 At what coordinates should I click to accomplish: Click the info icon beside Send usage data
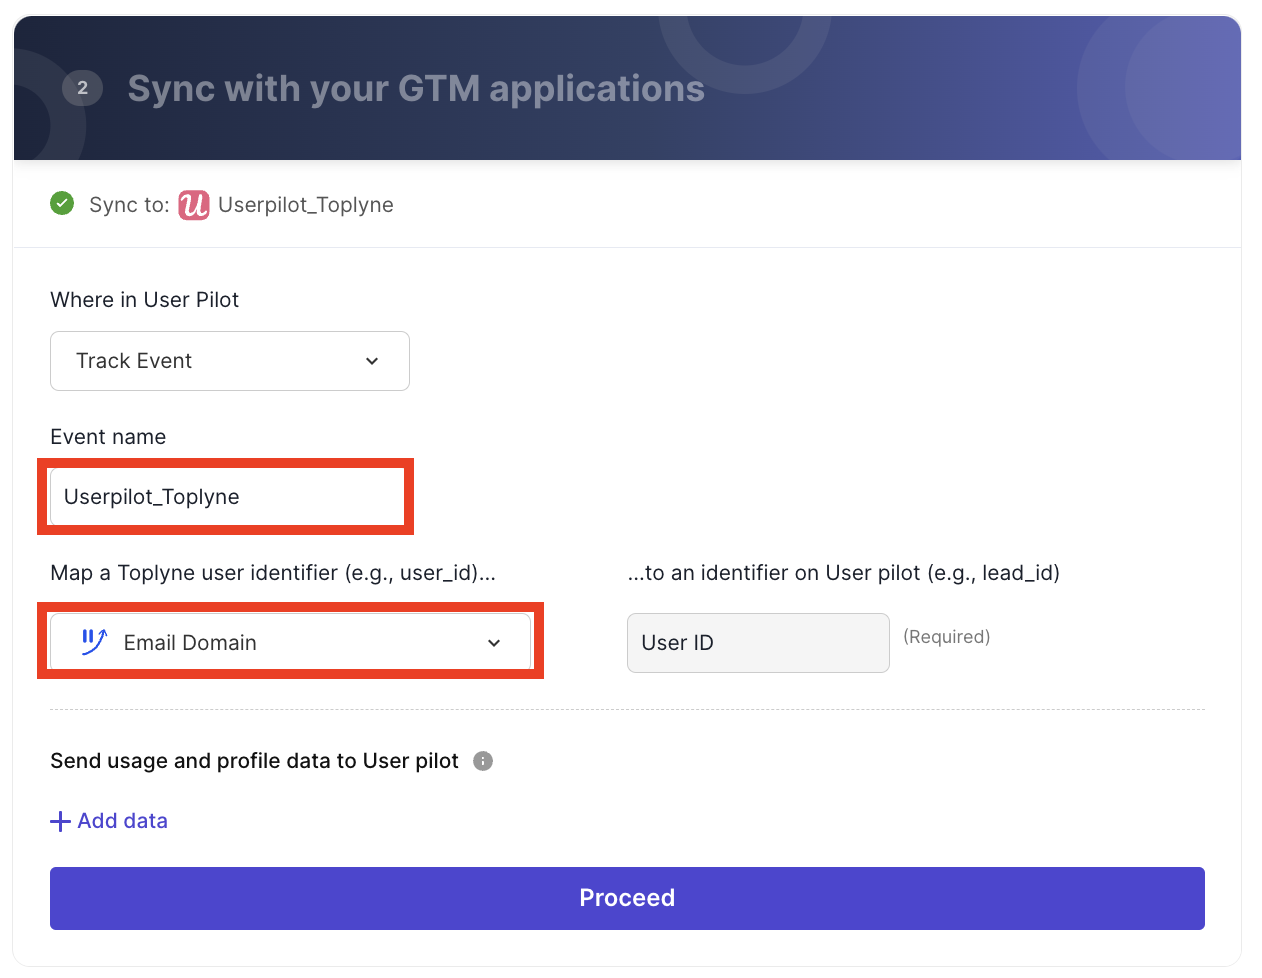coord(483,761)
